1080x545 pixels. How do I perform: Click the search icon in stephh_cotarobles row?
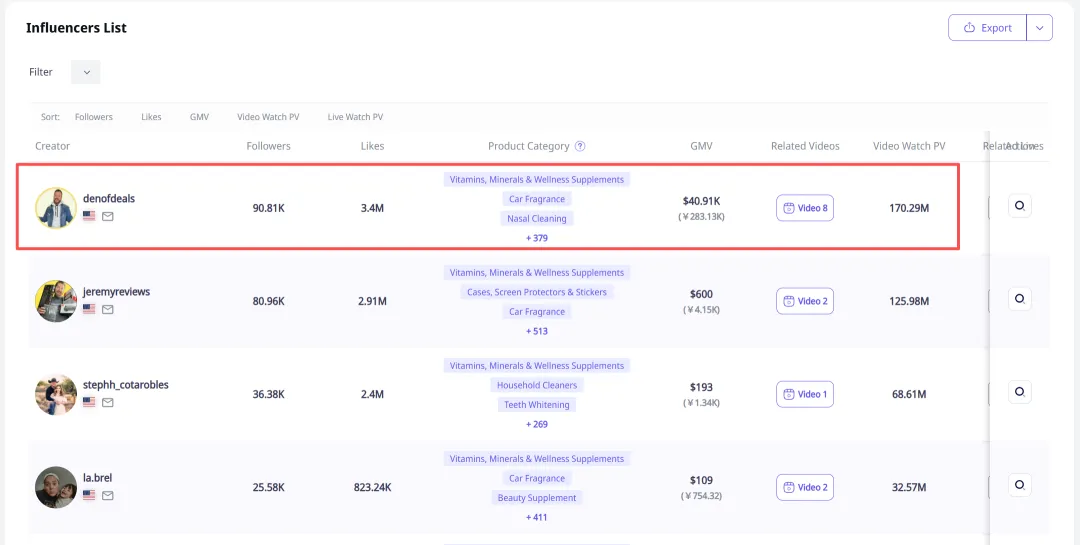click(1019, 392)
